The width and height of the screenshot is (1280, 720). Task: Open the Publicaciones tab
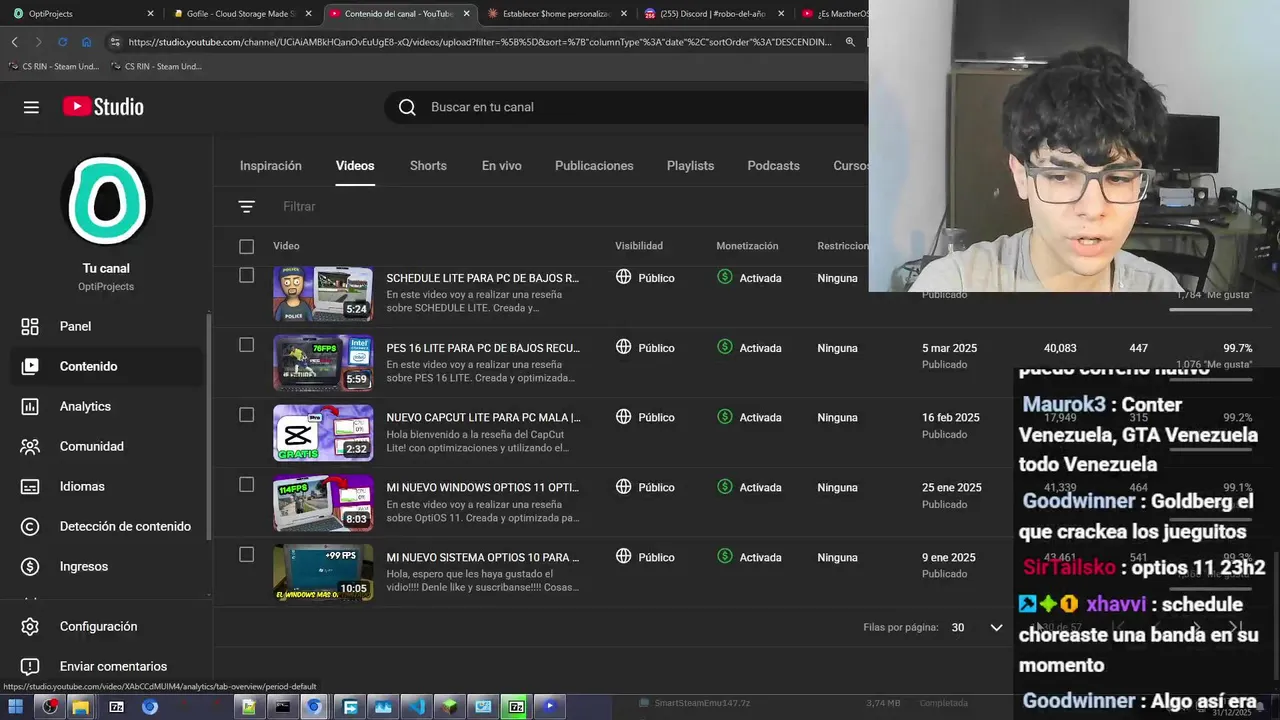click(x=594, y=166)
